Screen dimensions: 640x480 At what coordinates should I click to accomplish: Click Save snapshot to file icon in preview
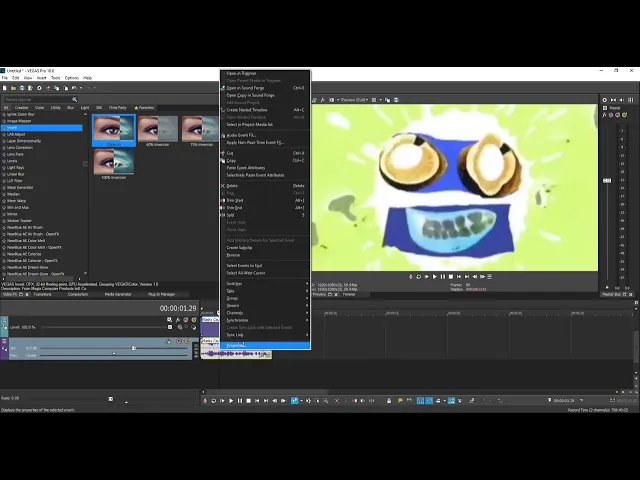[396, 100]
